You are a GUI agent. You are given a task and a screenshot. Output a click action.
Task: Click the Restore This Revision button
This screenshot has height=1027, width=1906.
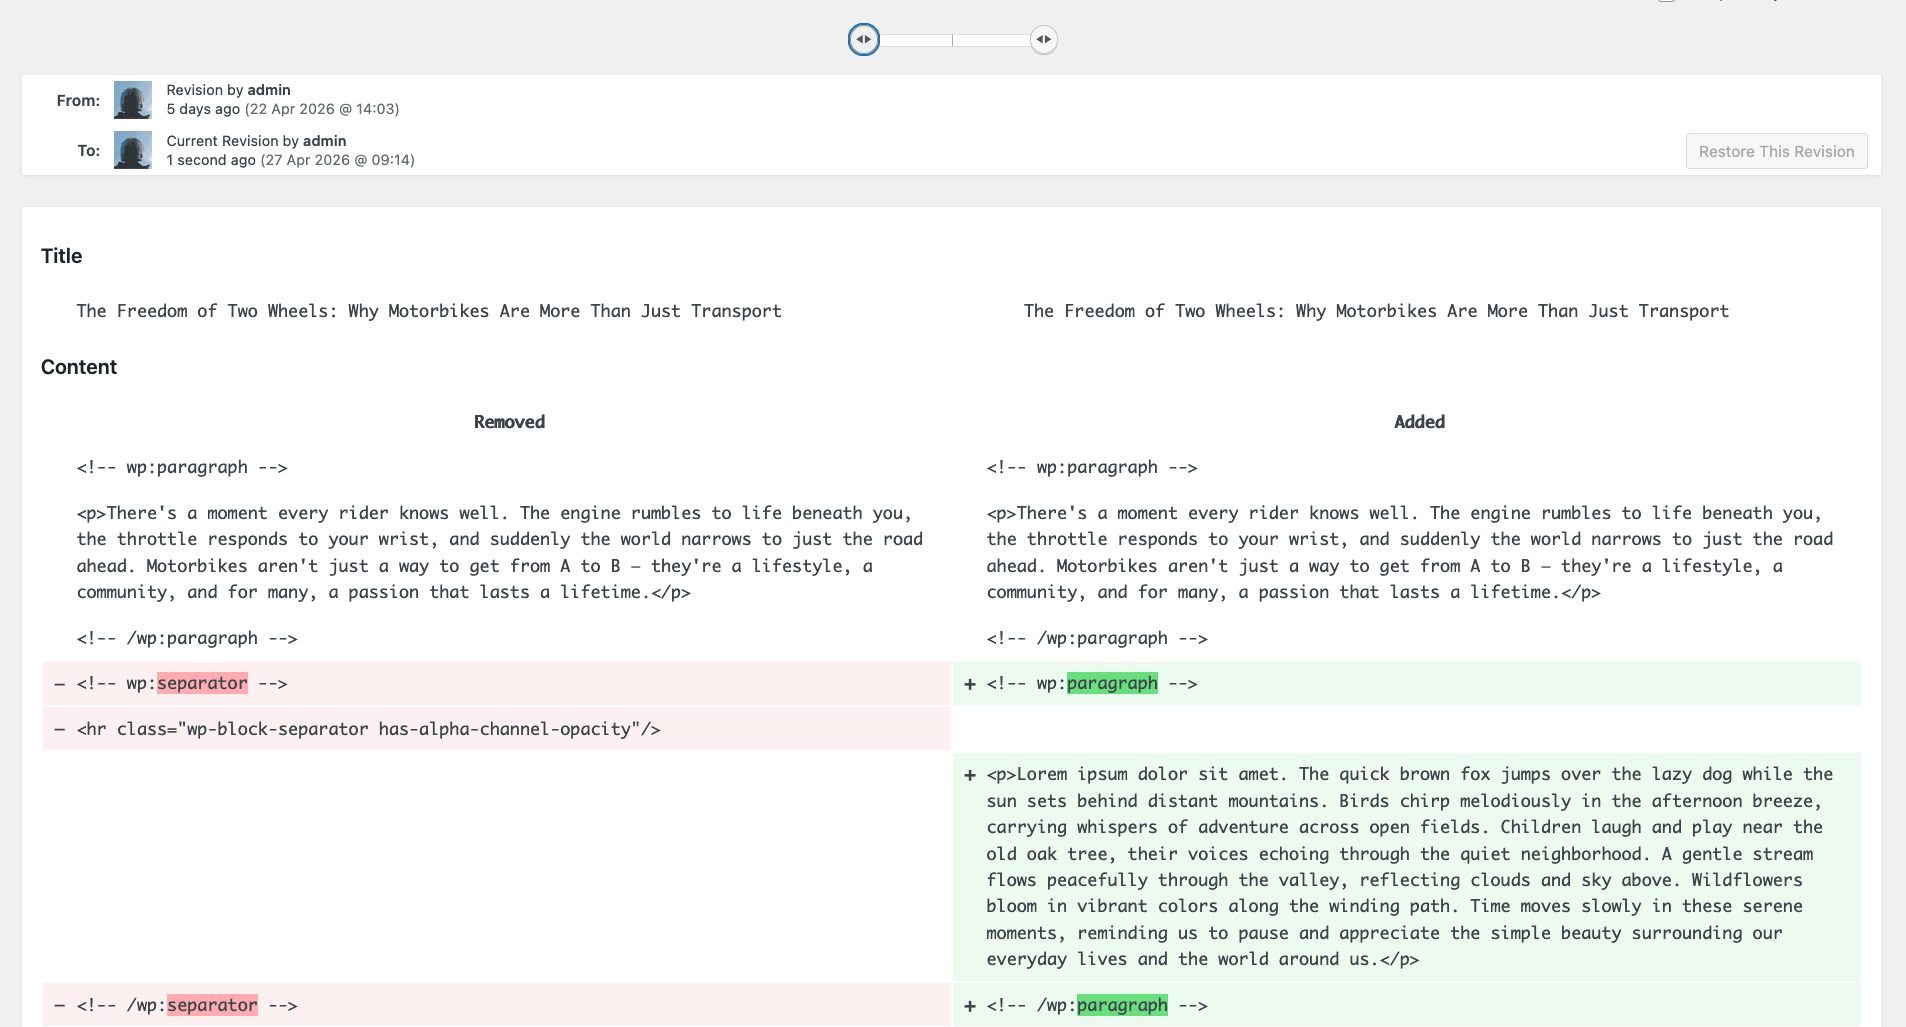[1776, 151]
